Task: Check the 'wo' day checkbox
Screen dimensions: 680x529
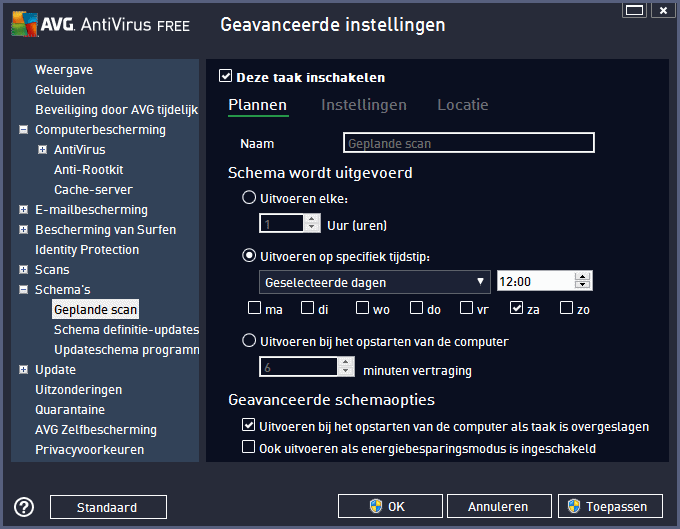Action: 362,308
